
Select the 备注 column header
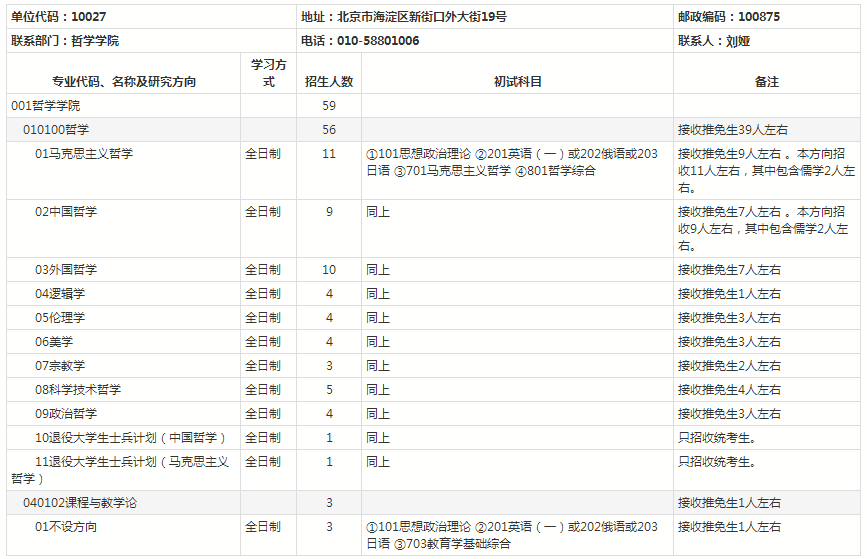767,81
